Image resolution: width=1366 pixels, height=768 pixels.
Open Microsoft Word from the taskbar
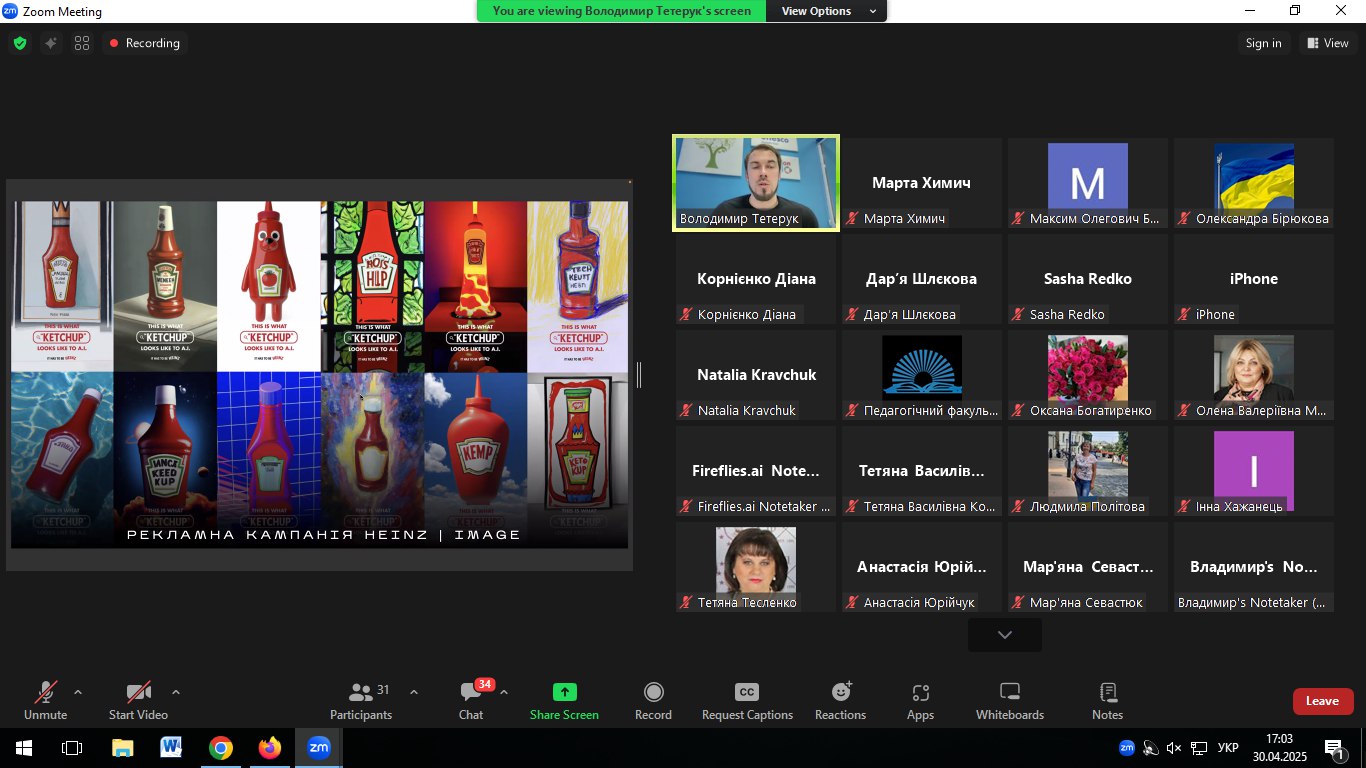coord(171,748)
